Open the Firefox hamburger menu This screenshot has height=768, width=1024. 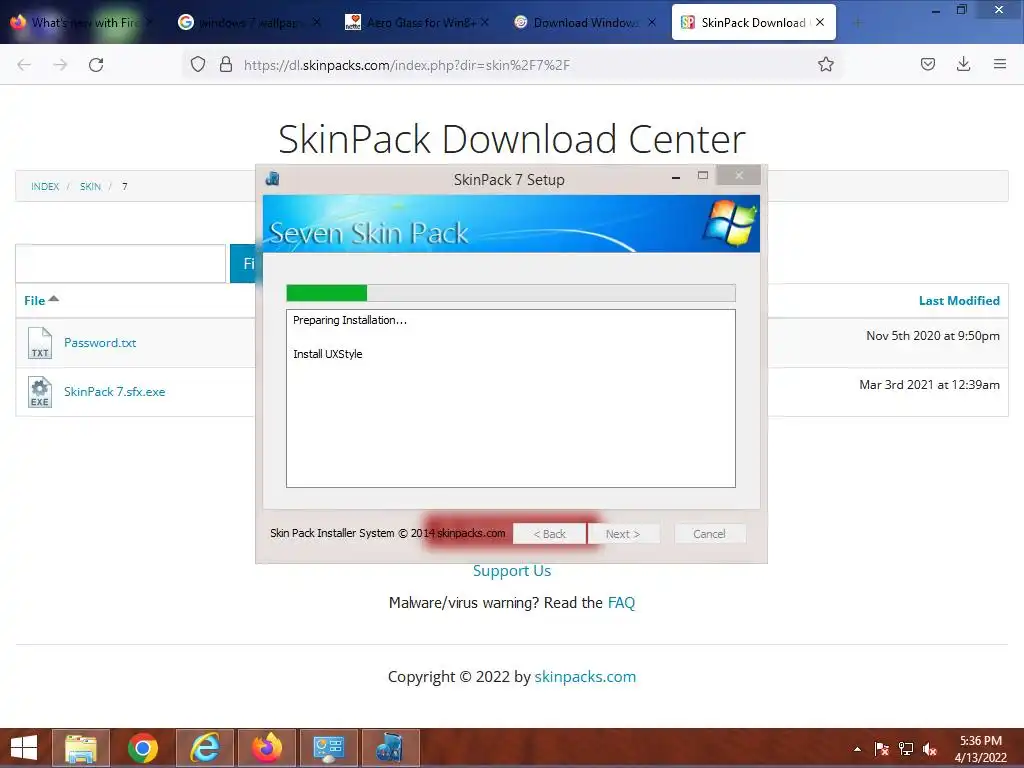(x=1000, y=64)
